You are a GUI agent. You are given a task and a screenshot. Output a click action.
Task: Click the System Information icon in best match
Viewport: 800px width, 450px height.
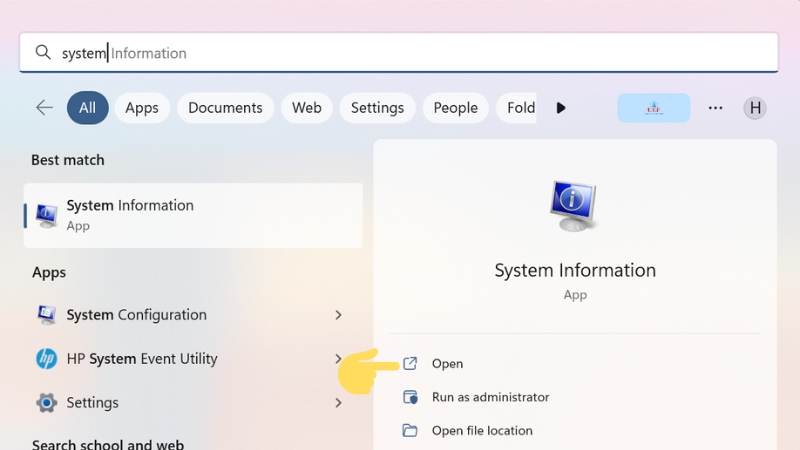[x=46, y=214]
